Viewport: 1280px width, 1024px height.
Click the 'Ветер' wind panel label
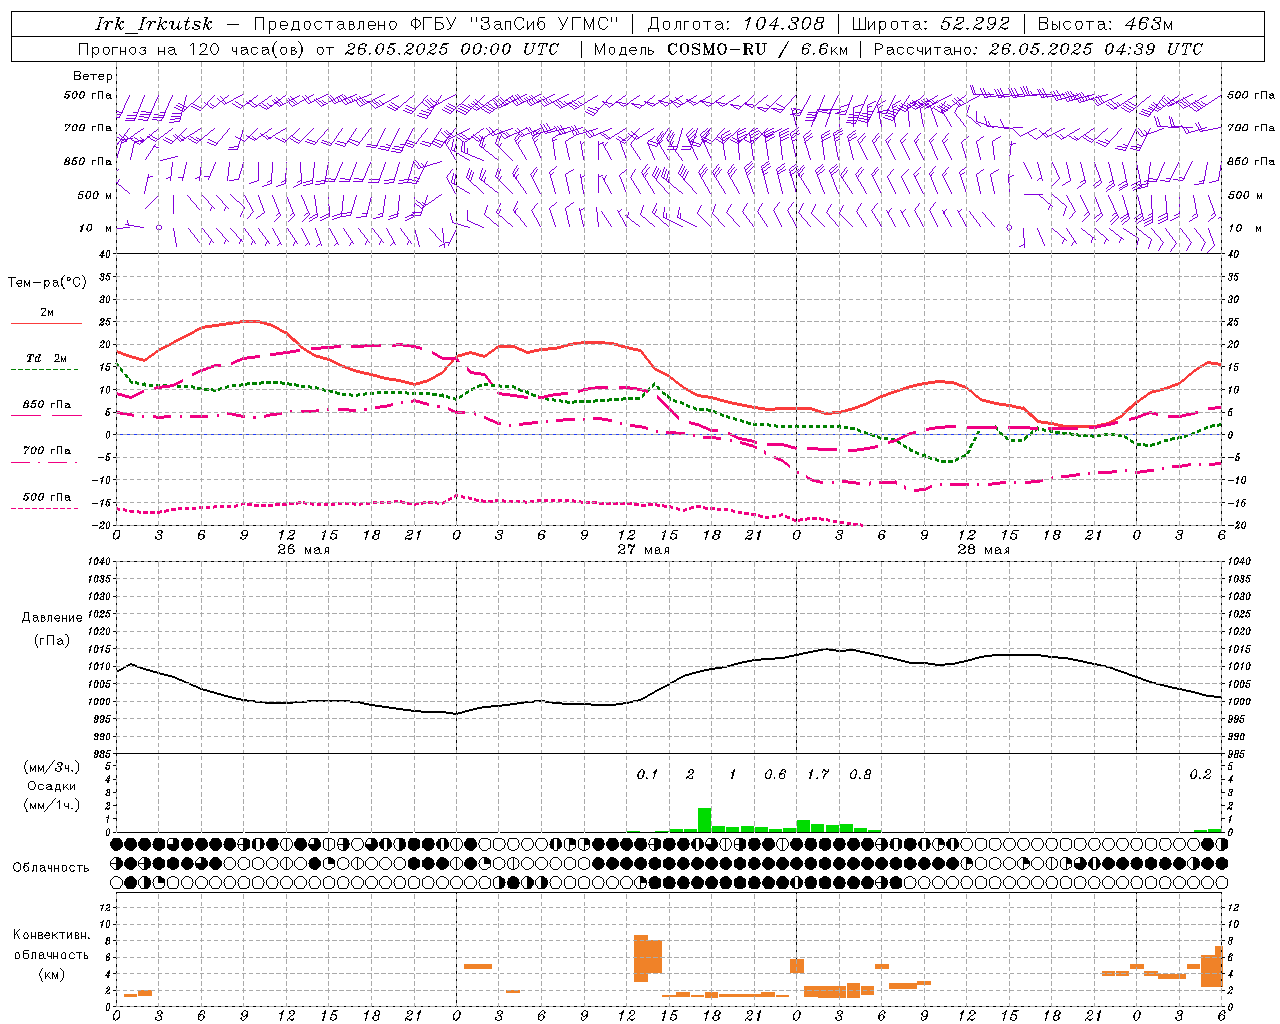coord(93,76)
